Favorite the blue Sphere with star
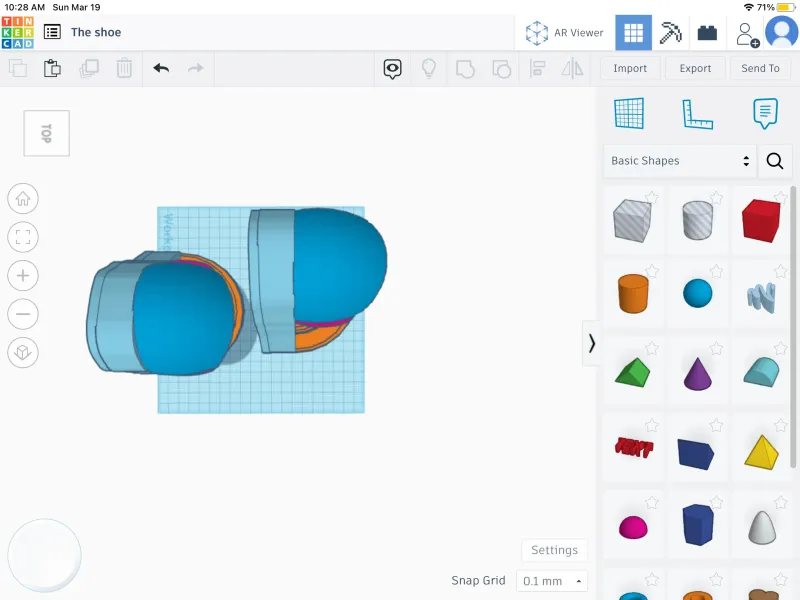The width and height of the screenshot is (800, 600). tap(716, 271)
